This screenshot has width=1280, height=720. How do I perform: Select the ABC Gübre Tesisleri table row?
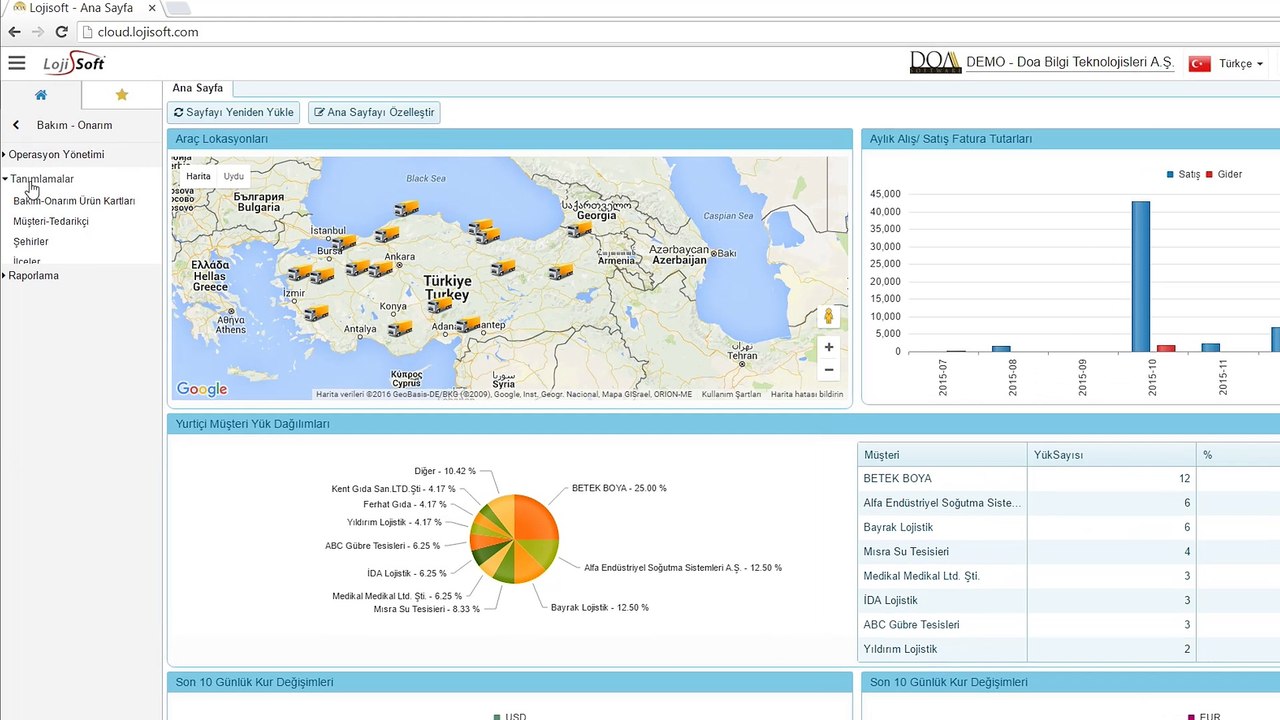tap(1069, 625)
